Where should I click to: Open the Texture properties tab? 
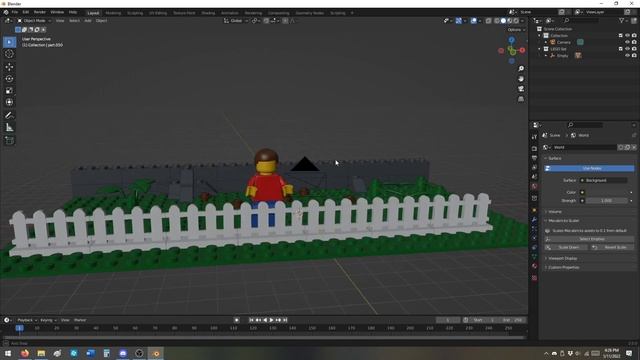tap(534, 278)
